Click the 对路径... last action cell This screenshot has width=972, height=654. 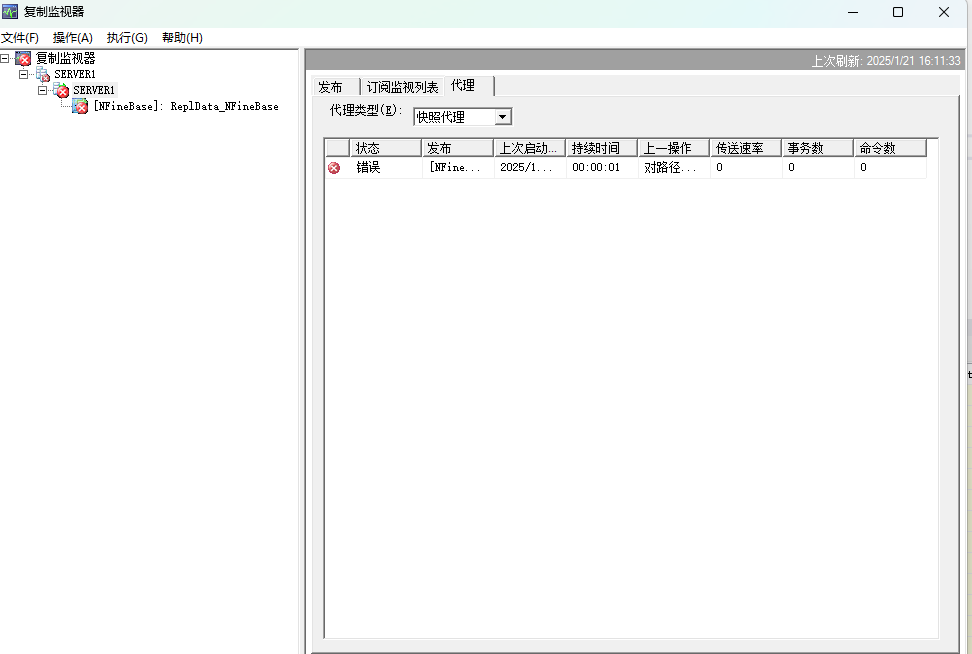[674, 167]
